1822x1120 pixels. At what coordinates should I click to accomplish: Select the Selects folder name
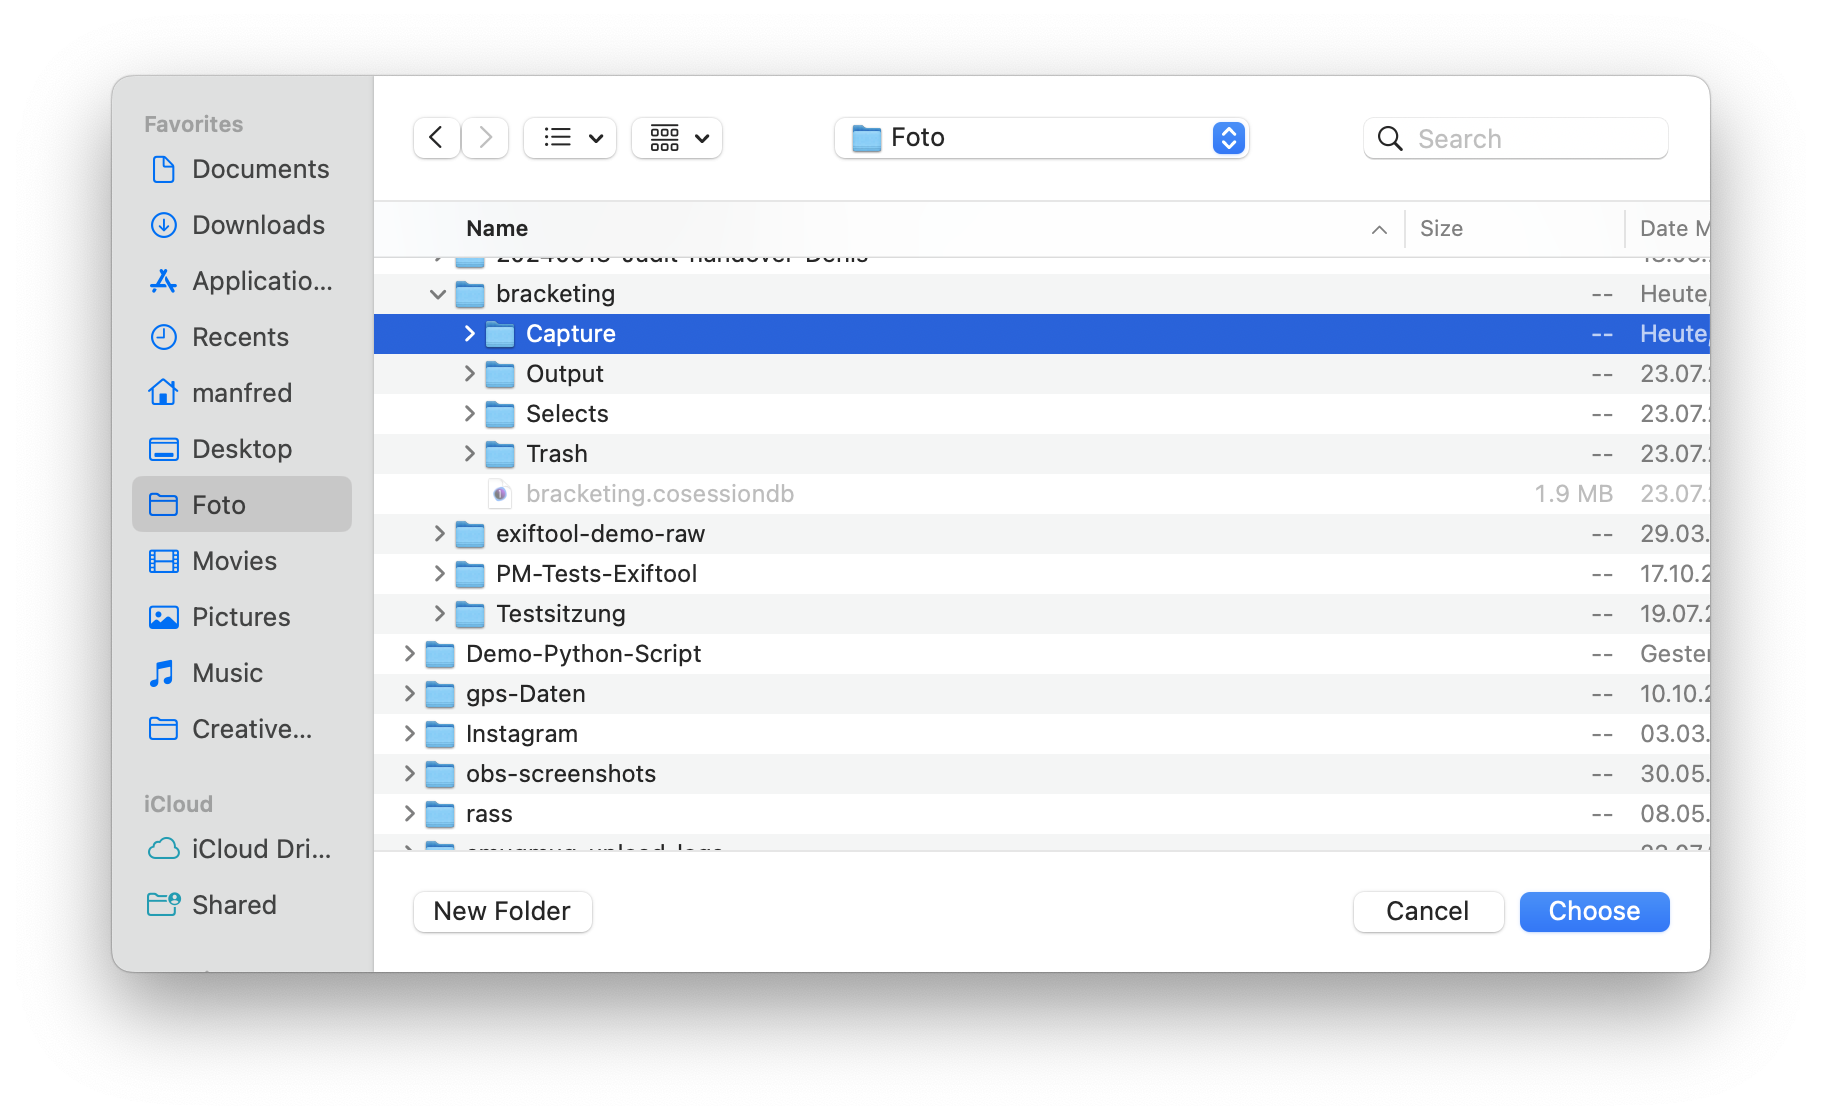(x=567, y=414)
